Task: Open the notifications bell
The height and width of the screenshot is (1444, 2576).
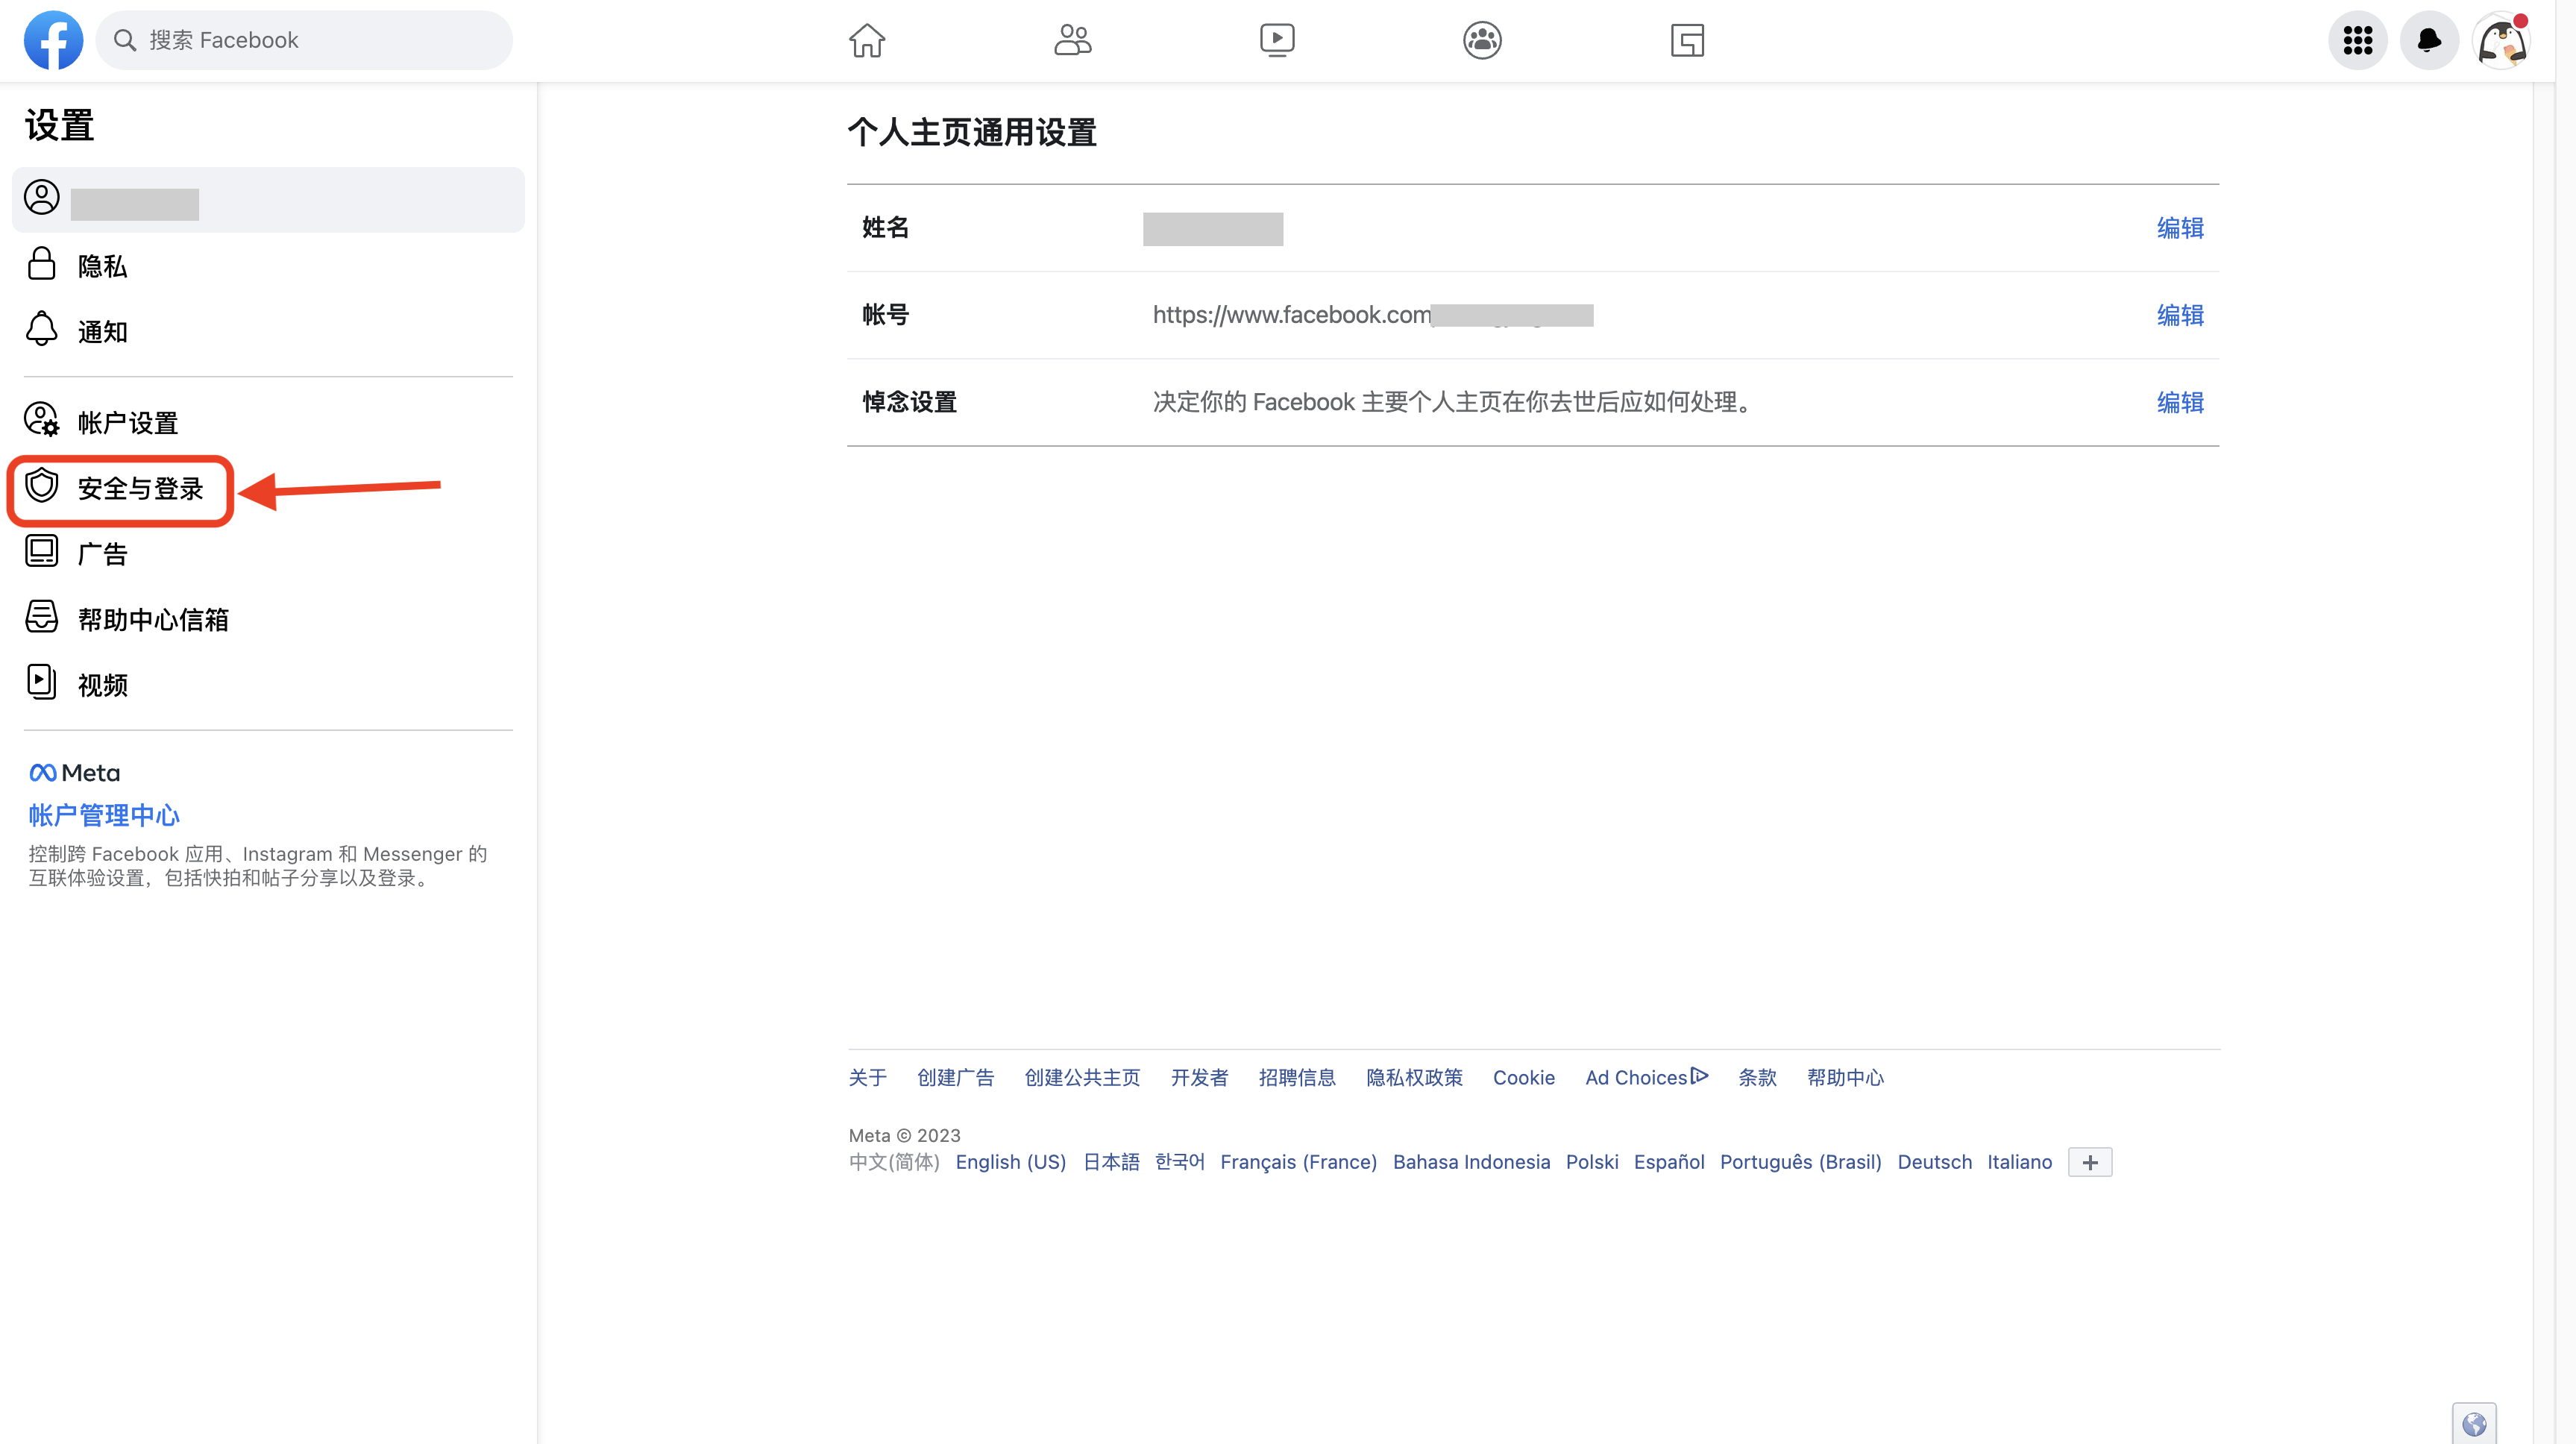Action: [x=2429, y=40]
